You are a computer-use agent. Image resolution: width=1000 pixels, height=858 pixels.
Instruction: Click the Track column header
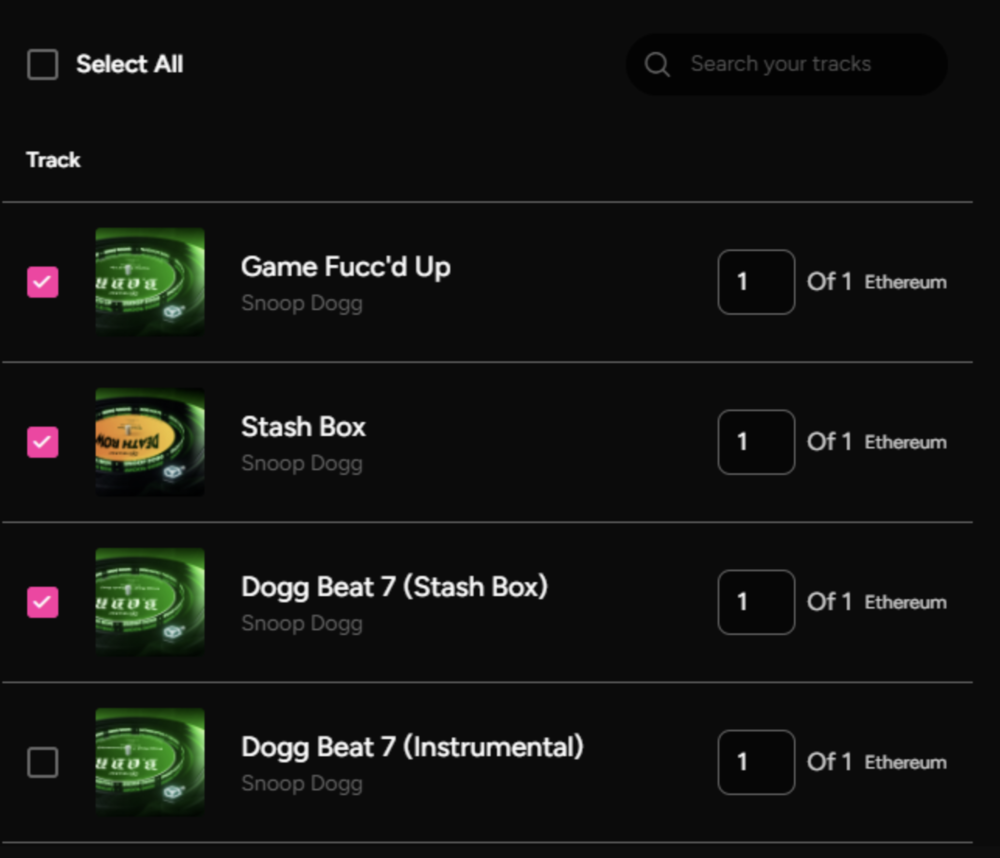54,160
